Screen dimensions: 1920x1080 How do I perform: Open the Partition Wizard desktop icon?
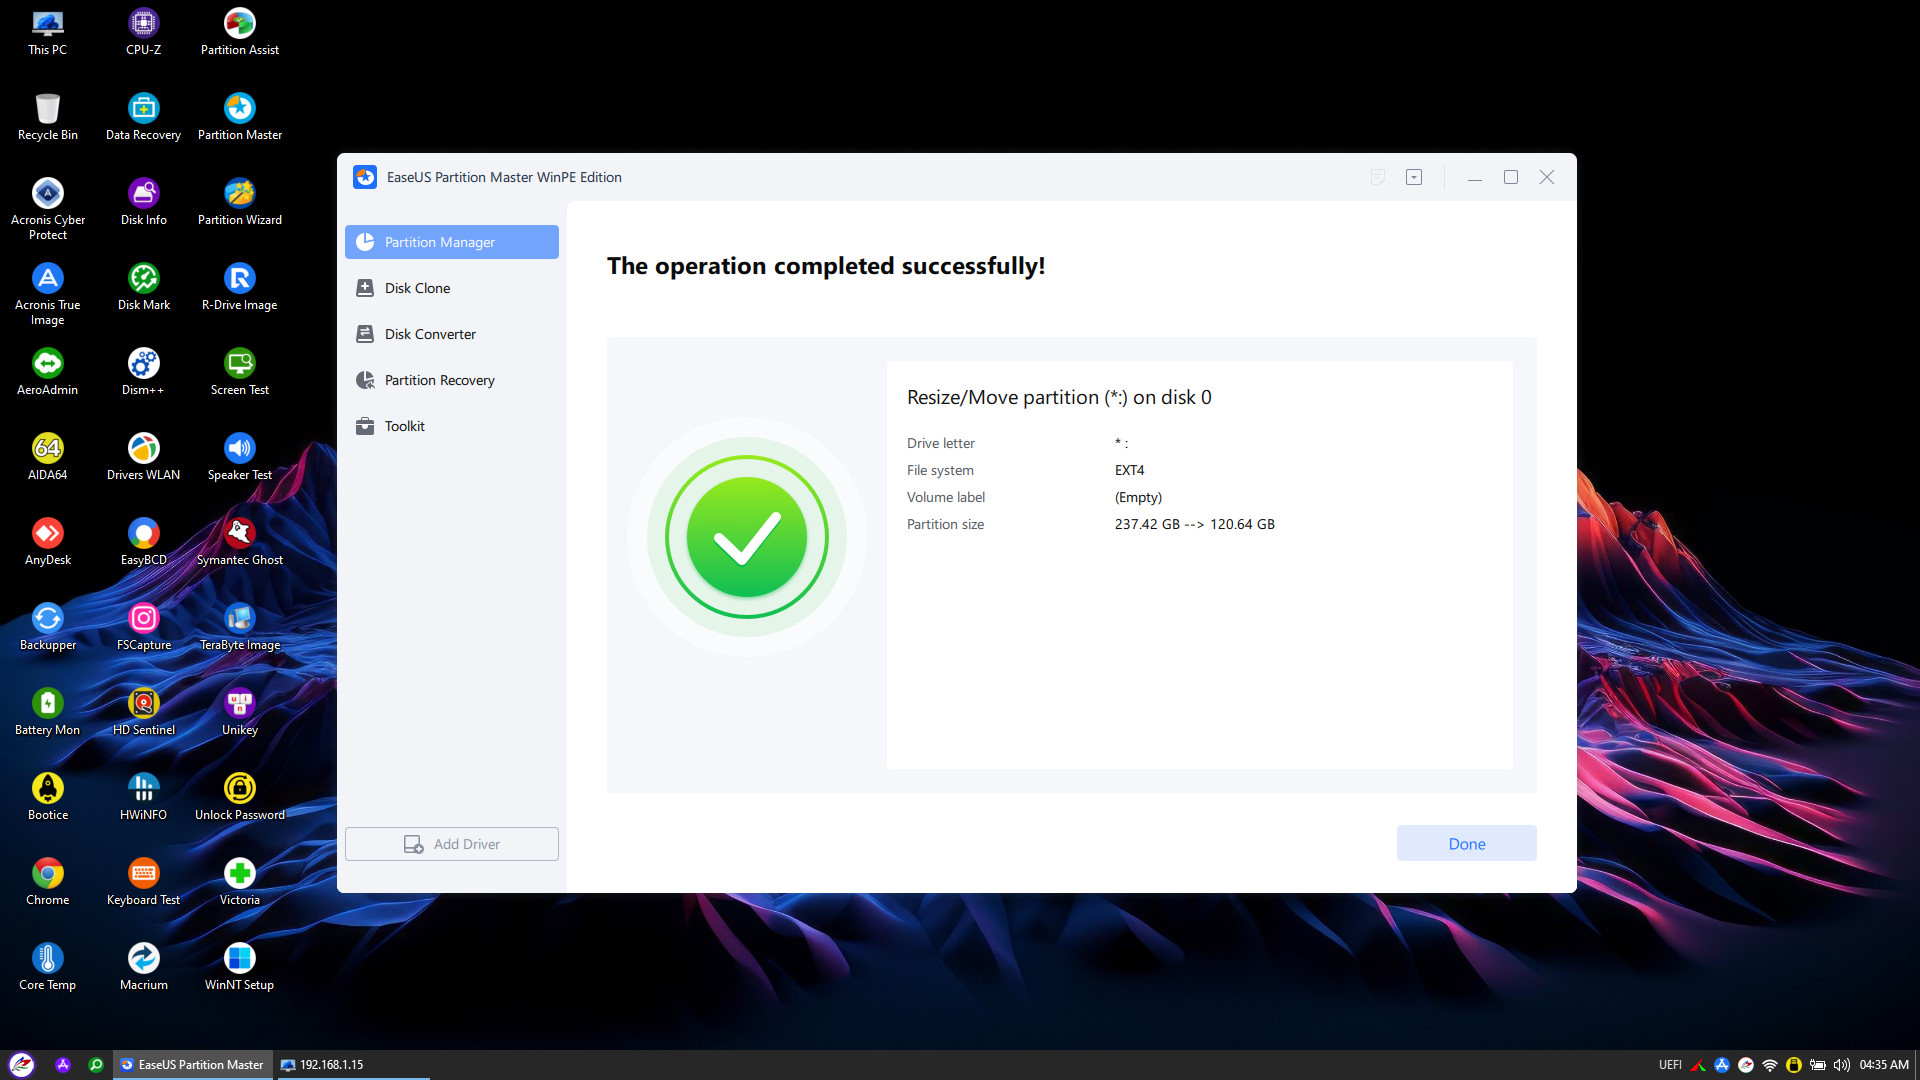coord(239,201)
